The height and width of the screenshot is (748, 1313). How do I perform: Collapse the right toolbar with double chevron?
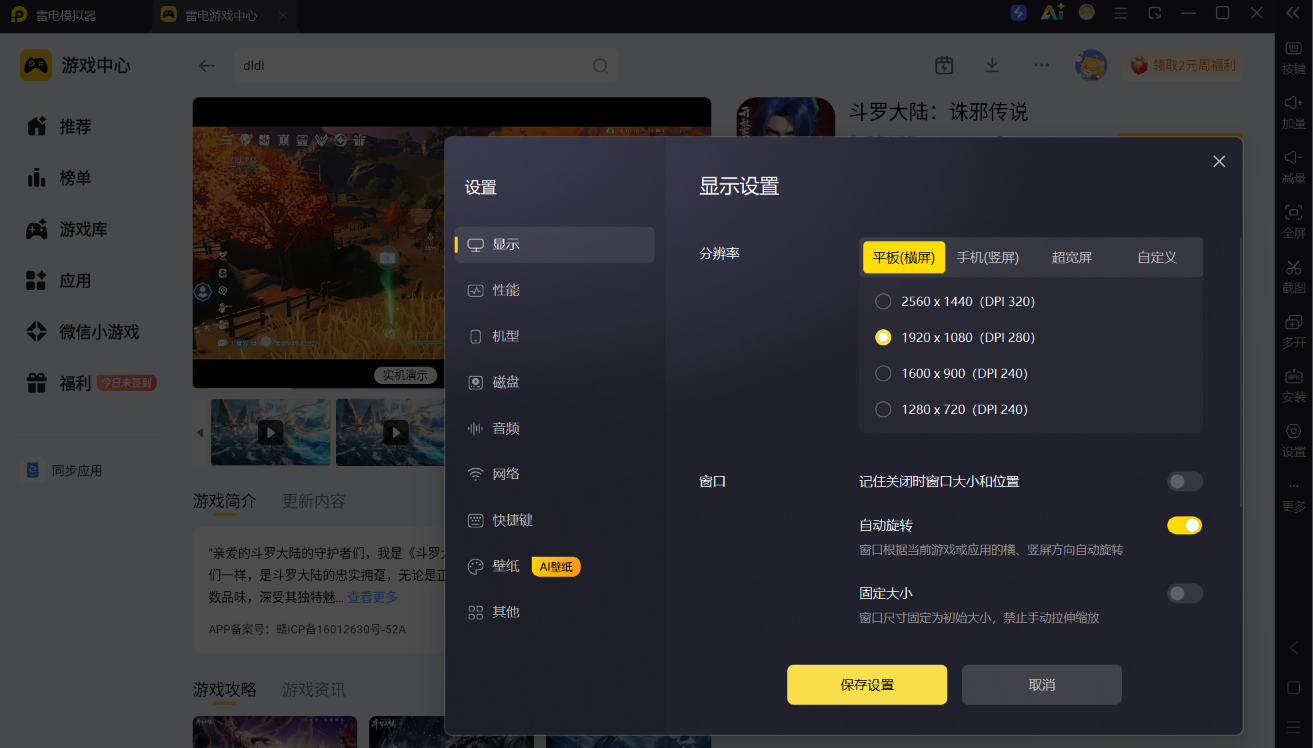pos(1293,13)
